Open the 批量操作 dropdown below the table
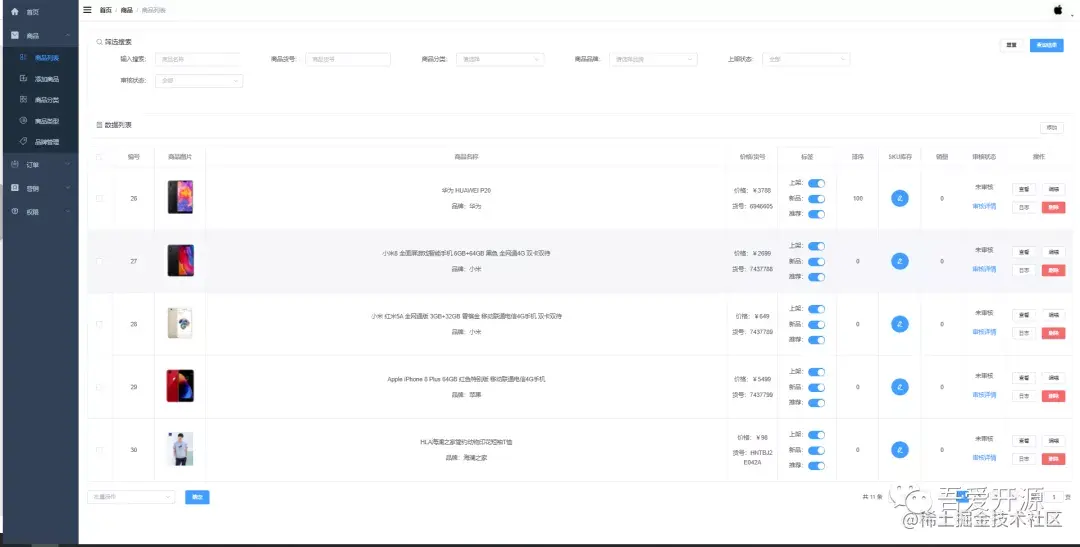Screen dimensions: 1080x547 [131, 497]
